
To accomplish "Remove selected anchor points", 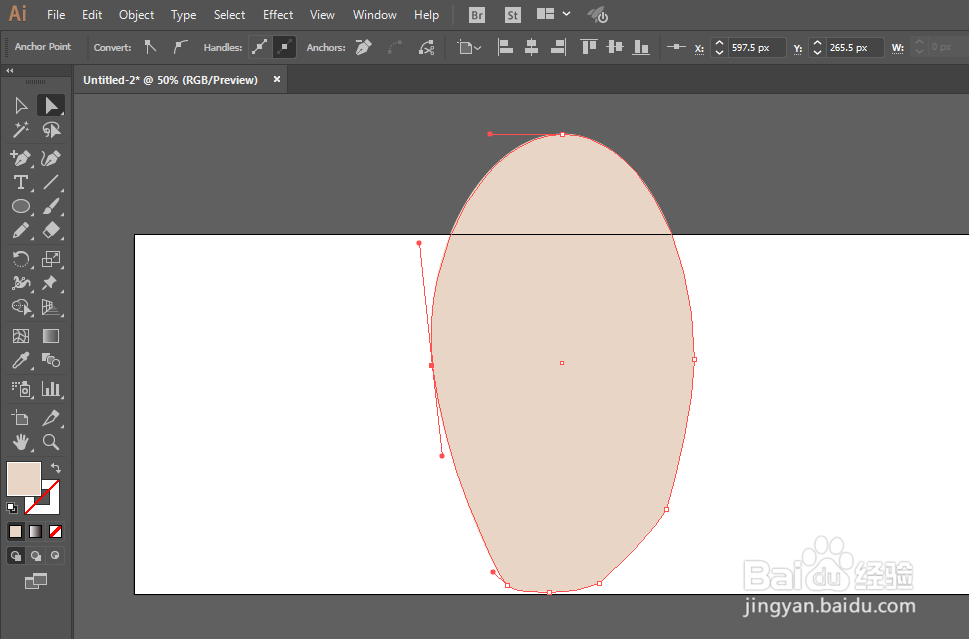I will pyautogui.click(x=364, y=47).
